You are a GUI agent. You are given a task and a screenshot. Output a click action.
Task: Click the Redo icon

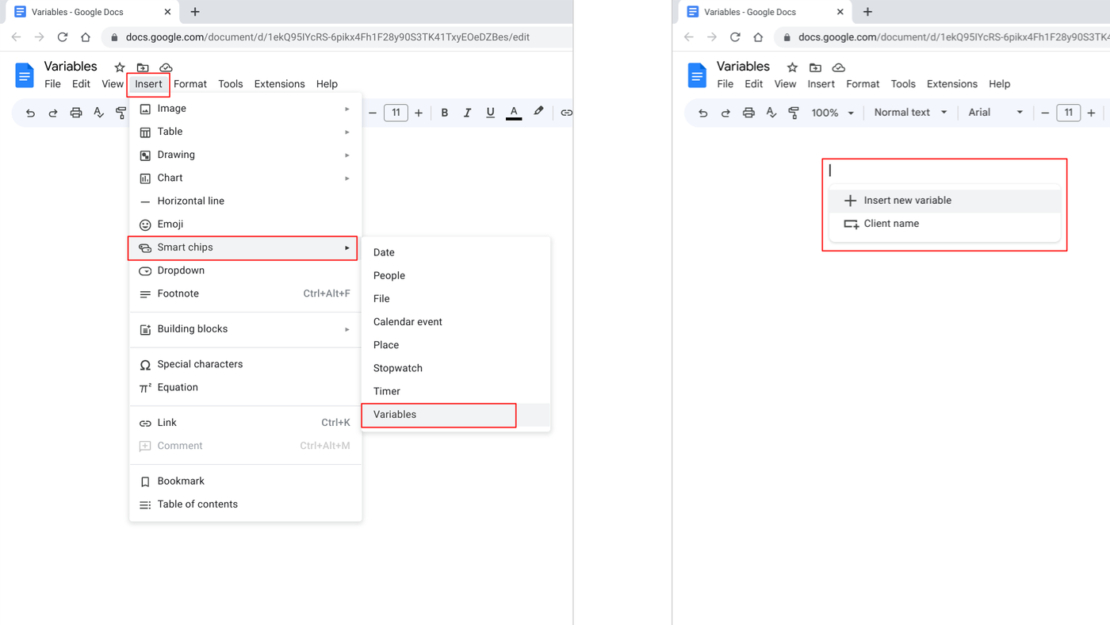pyautogui.click(x=53, y=112)
